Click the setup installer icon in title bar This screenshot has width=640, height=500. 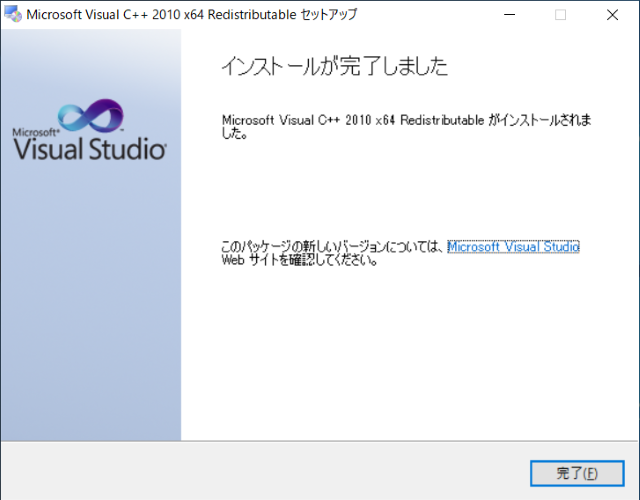13,14
